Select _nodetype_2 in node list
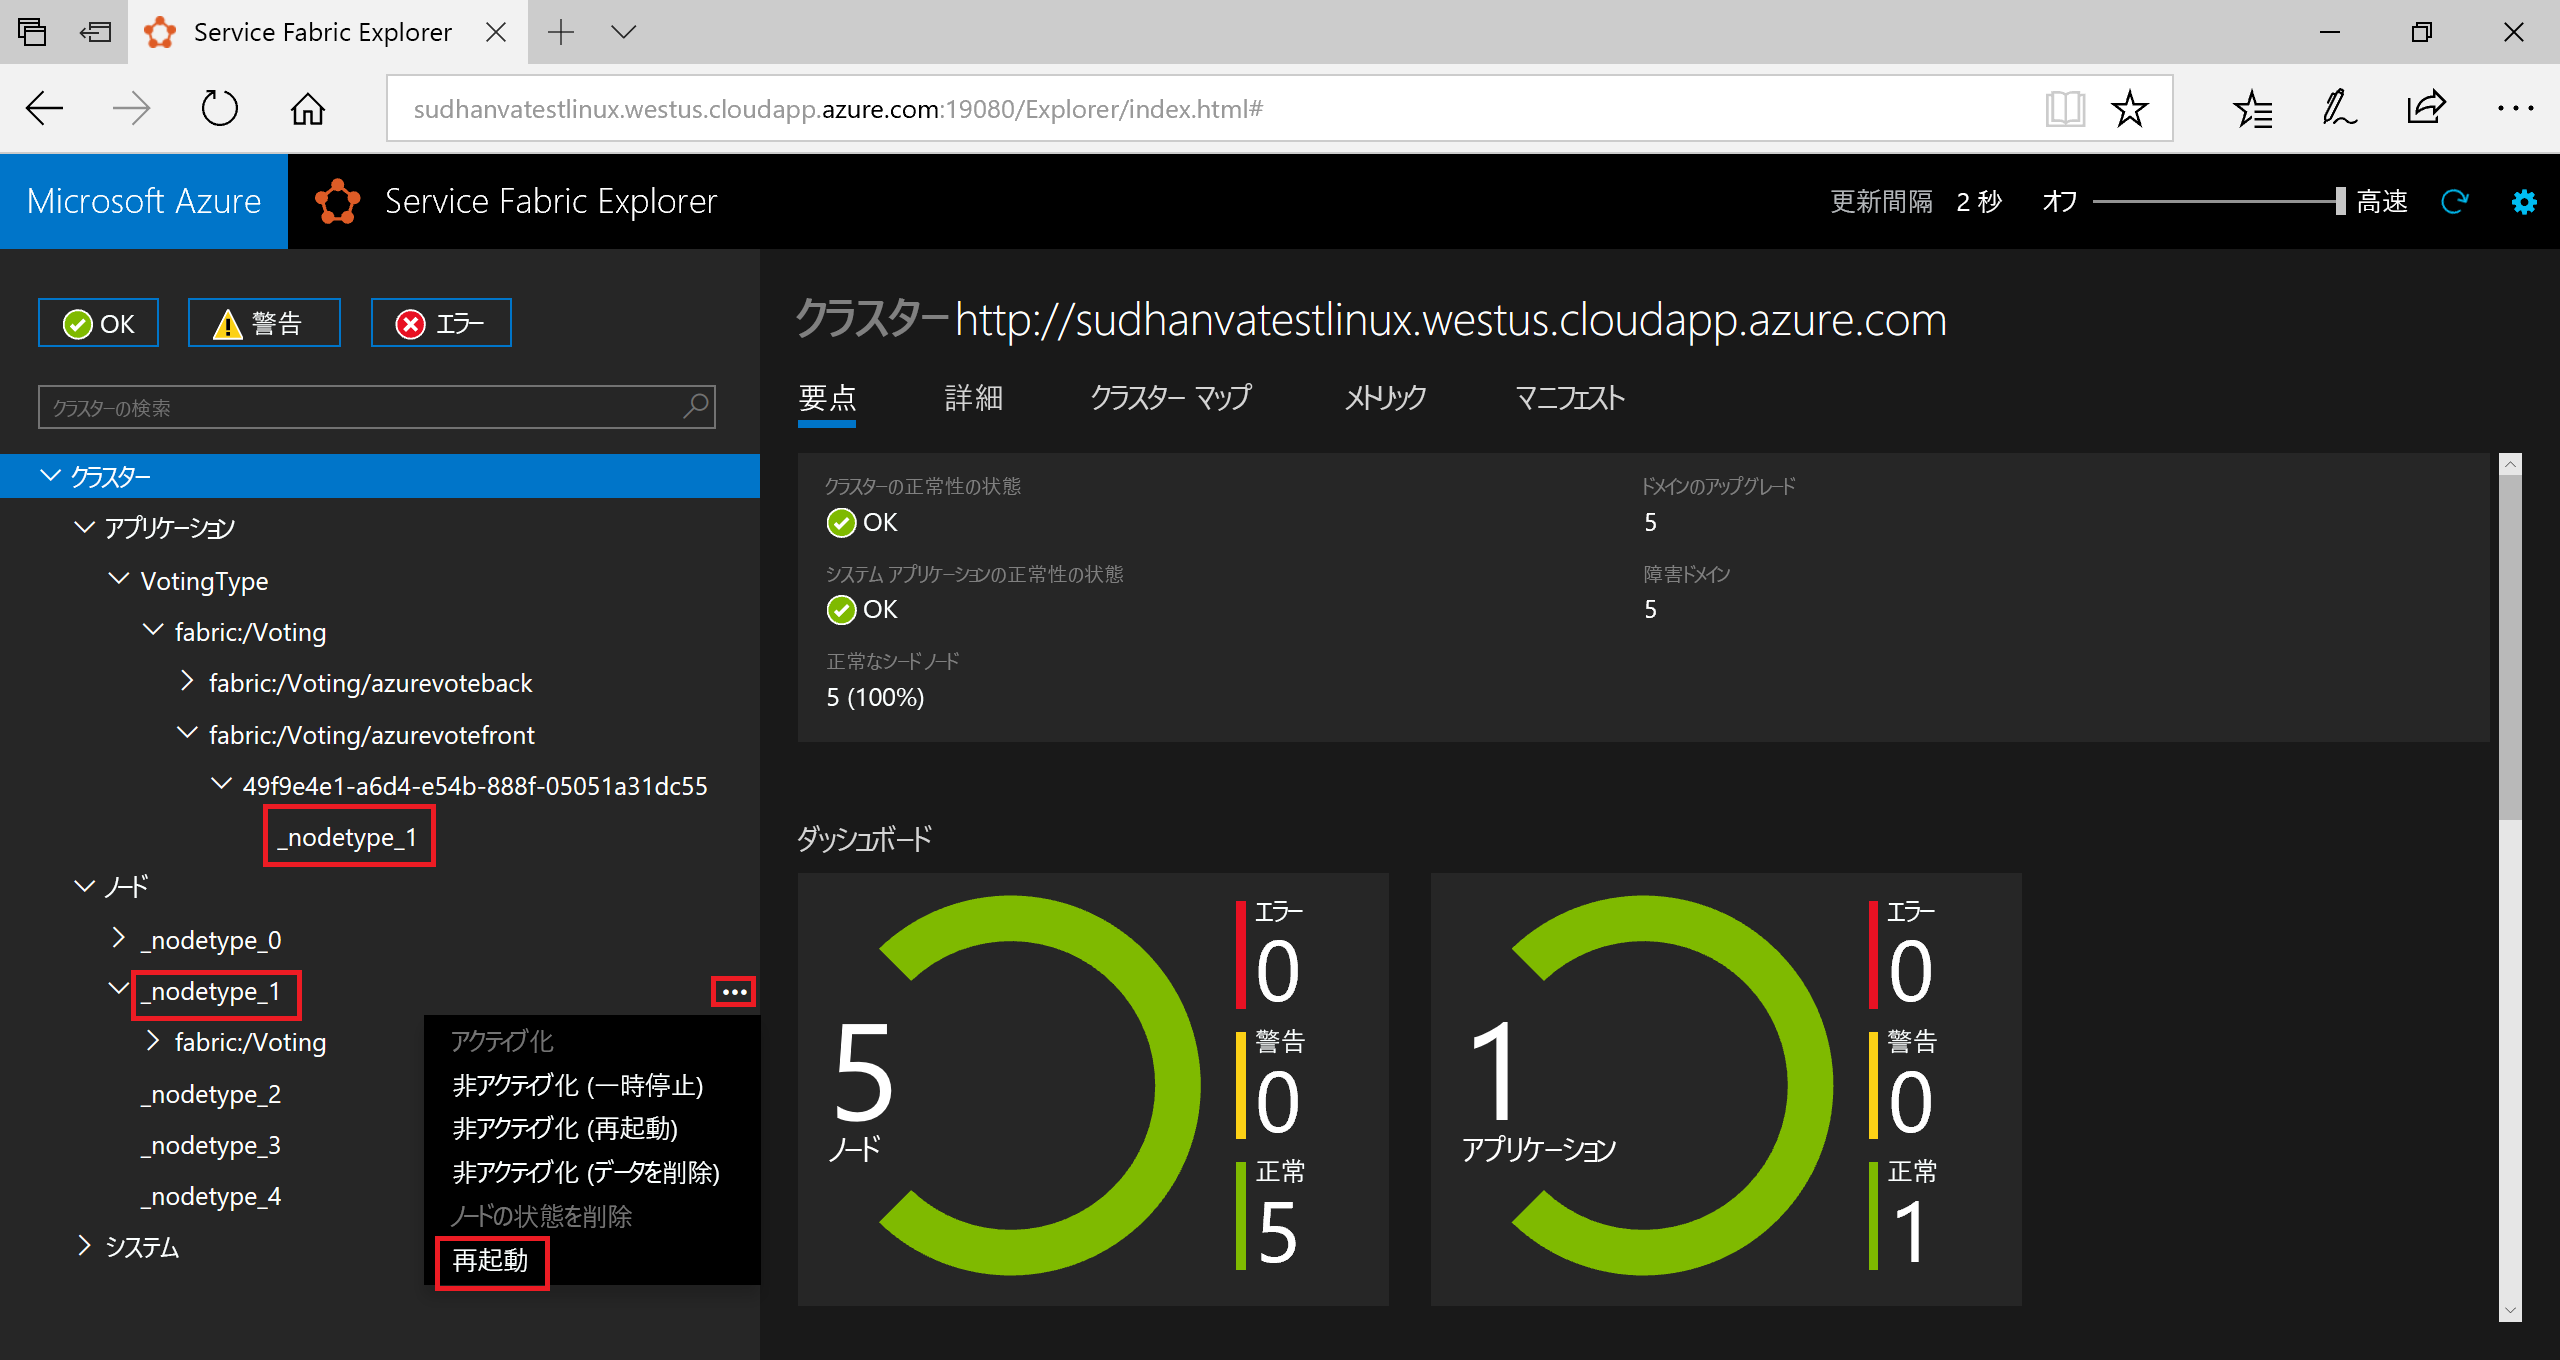The width and height of the screenshot is (2560, 1360). [x=210, y=1094]
